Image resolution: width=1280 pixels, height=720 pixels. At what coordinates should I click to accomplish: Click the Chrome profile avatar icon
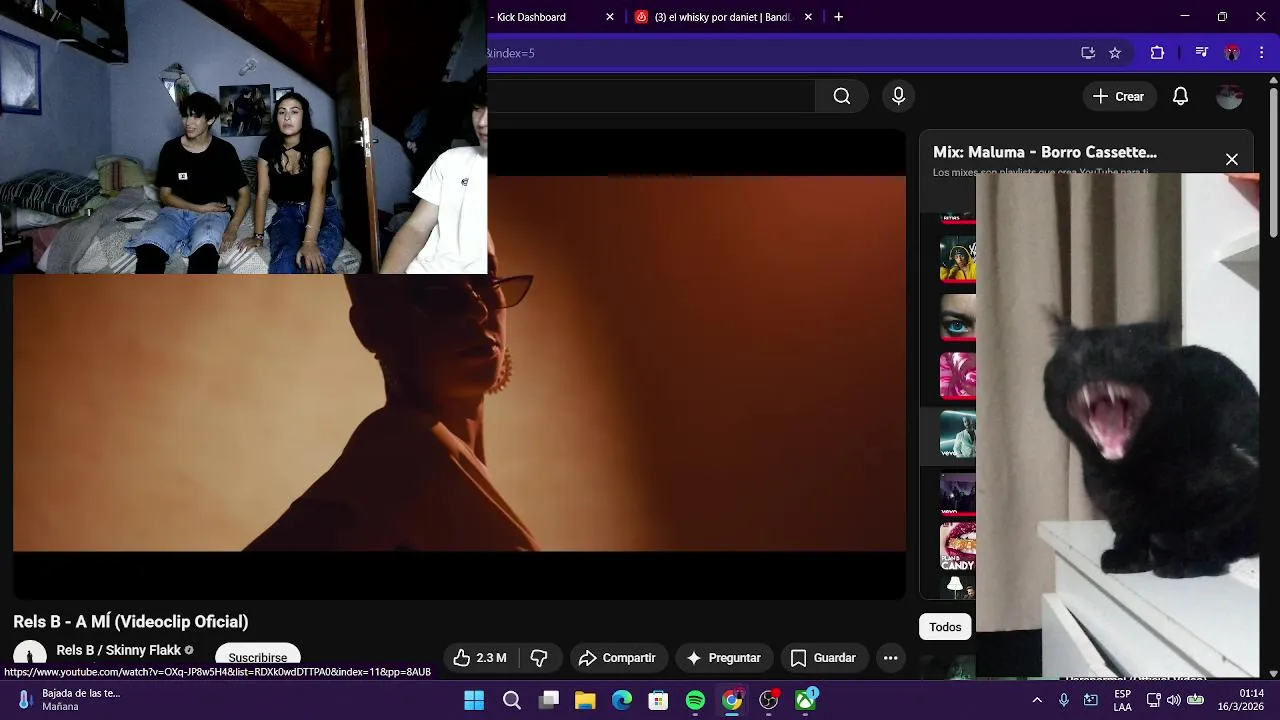pyautogui.click(x=1232, y=53)
